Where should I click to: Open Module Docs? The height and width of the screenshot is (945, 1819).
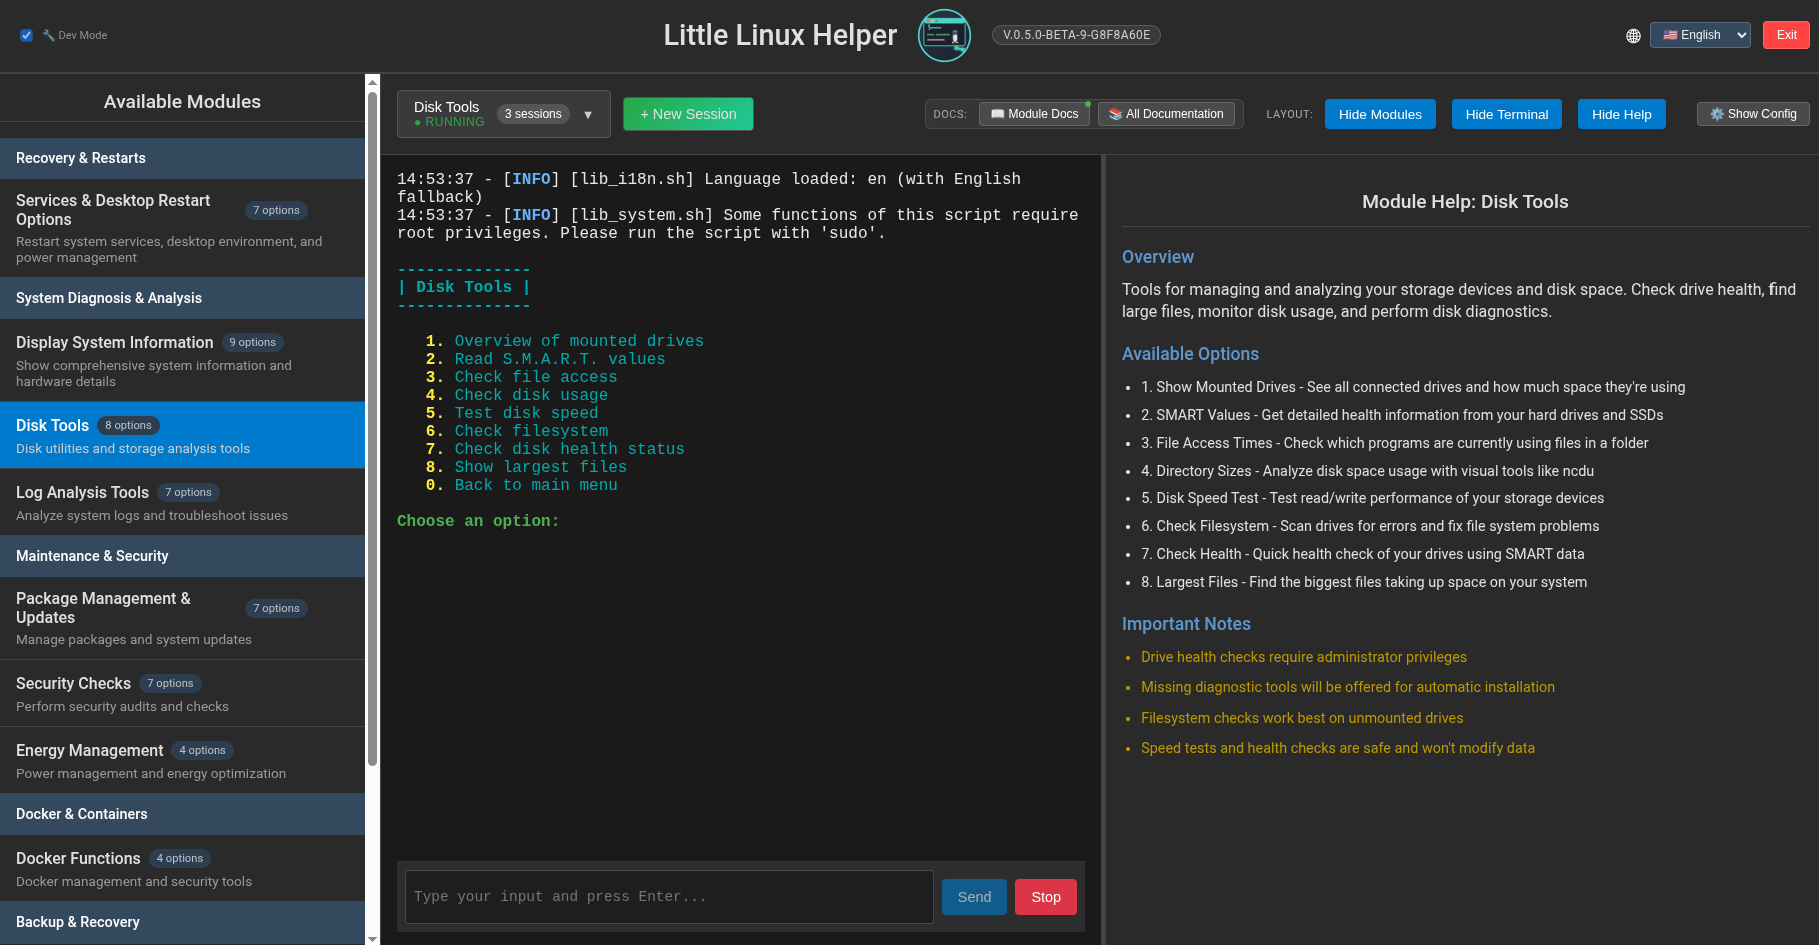1034,114
